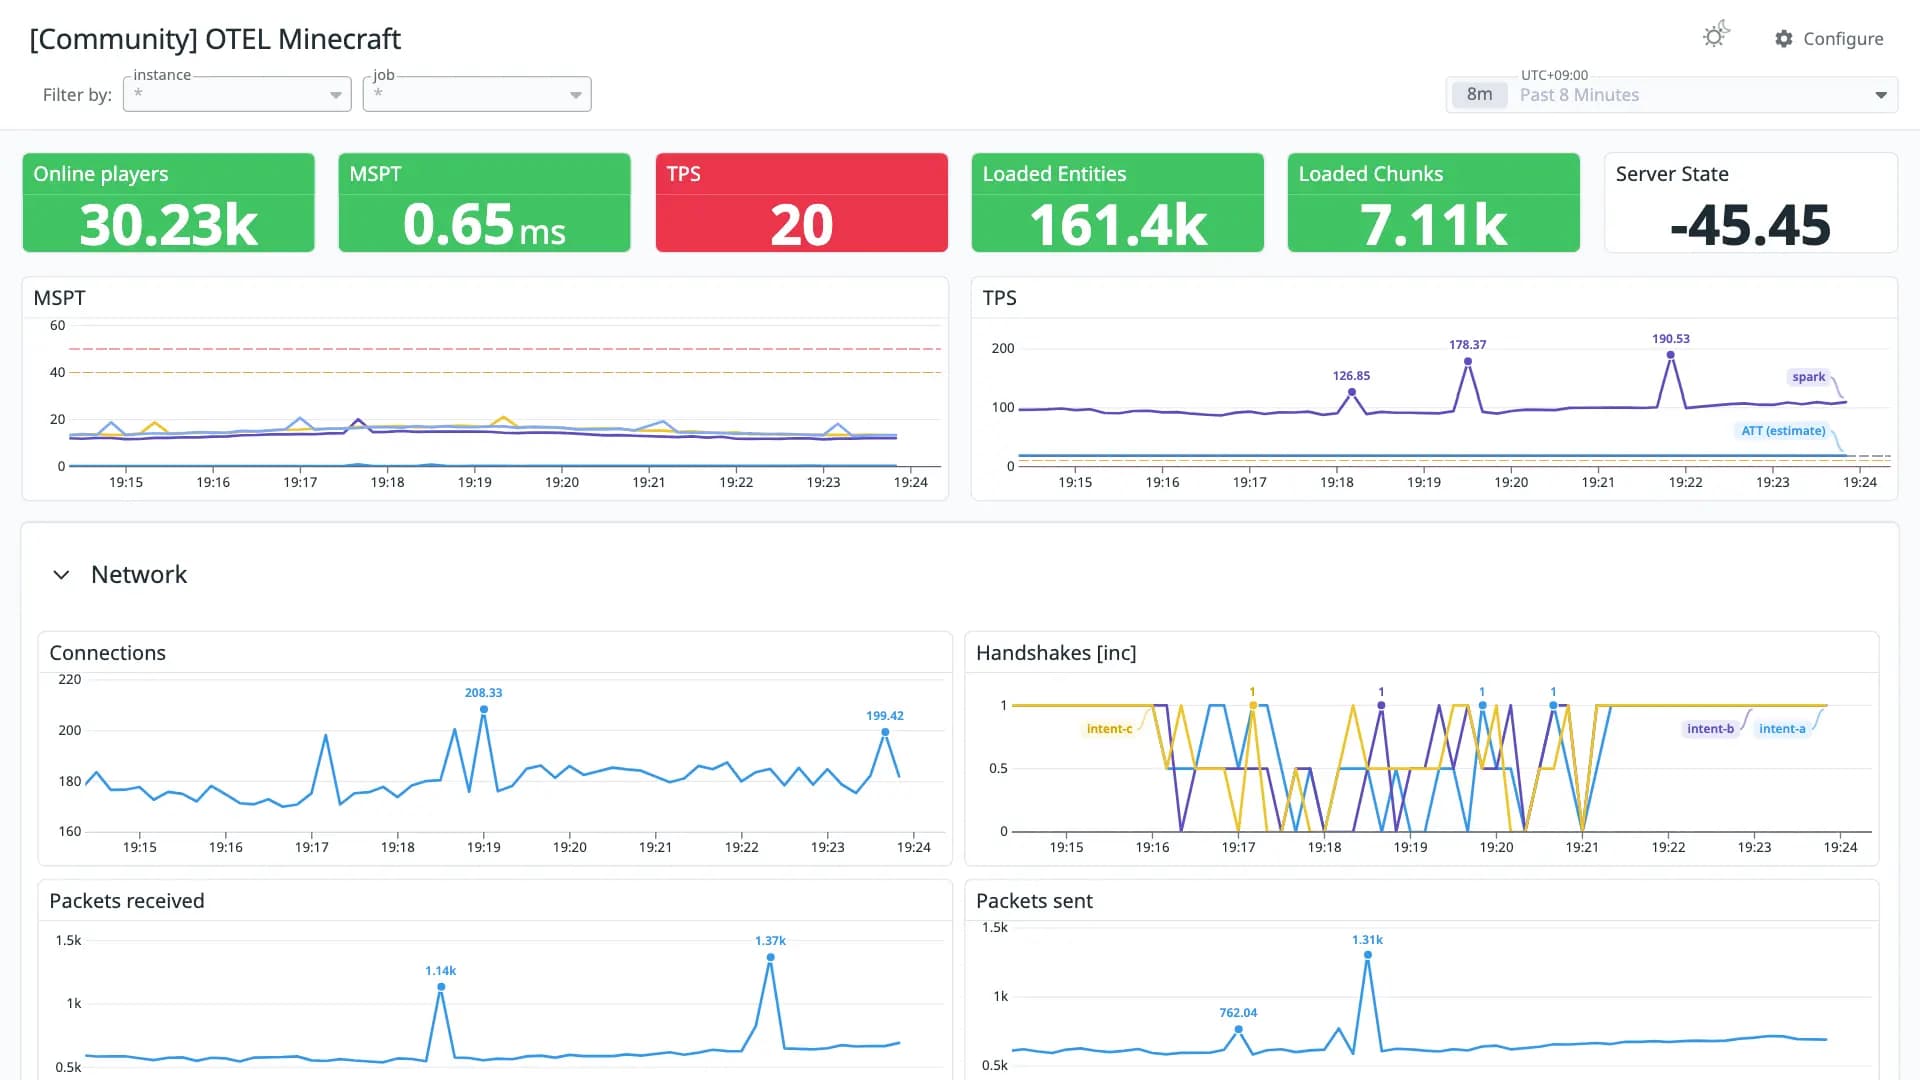Screen dimensions: 1920x1080
Task: Open the Past 8 Minutes time range selector
Action: coord(1671,95)
